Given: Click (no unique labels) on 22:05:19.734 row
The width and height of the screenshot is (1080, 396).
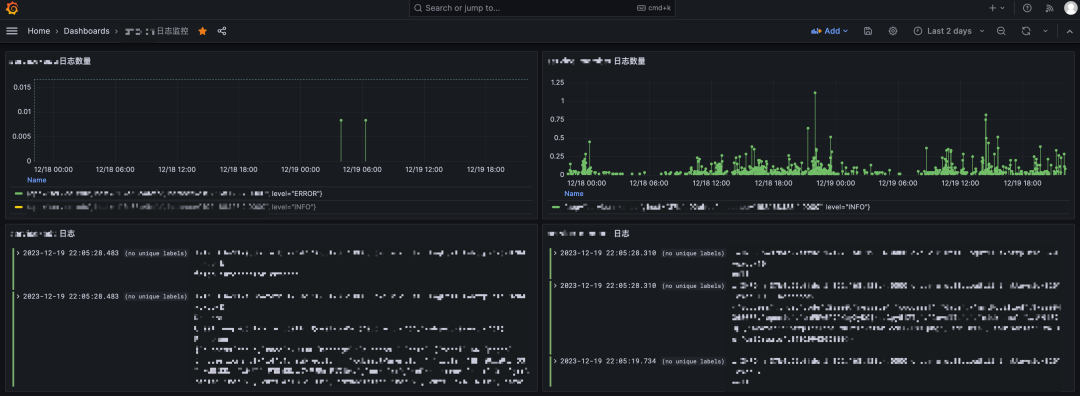Looking at the screenshot, I should (693, 361).
